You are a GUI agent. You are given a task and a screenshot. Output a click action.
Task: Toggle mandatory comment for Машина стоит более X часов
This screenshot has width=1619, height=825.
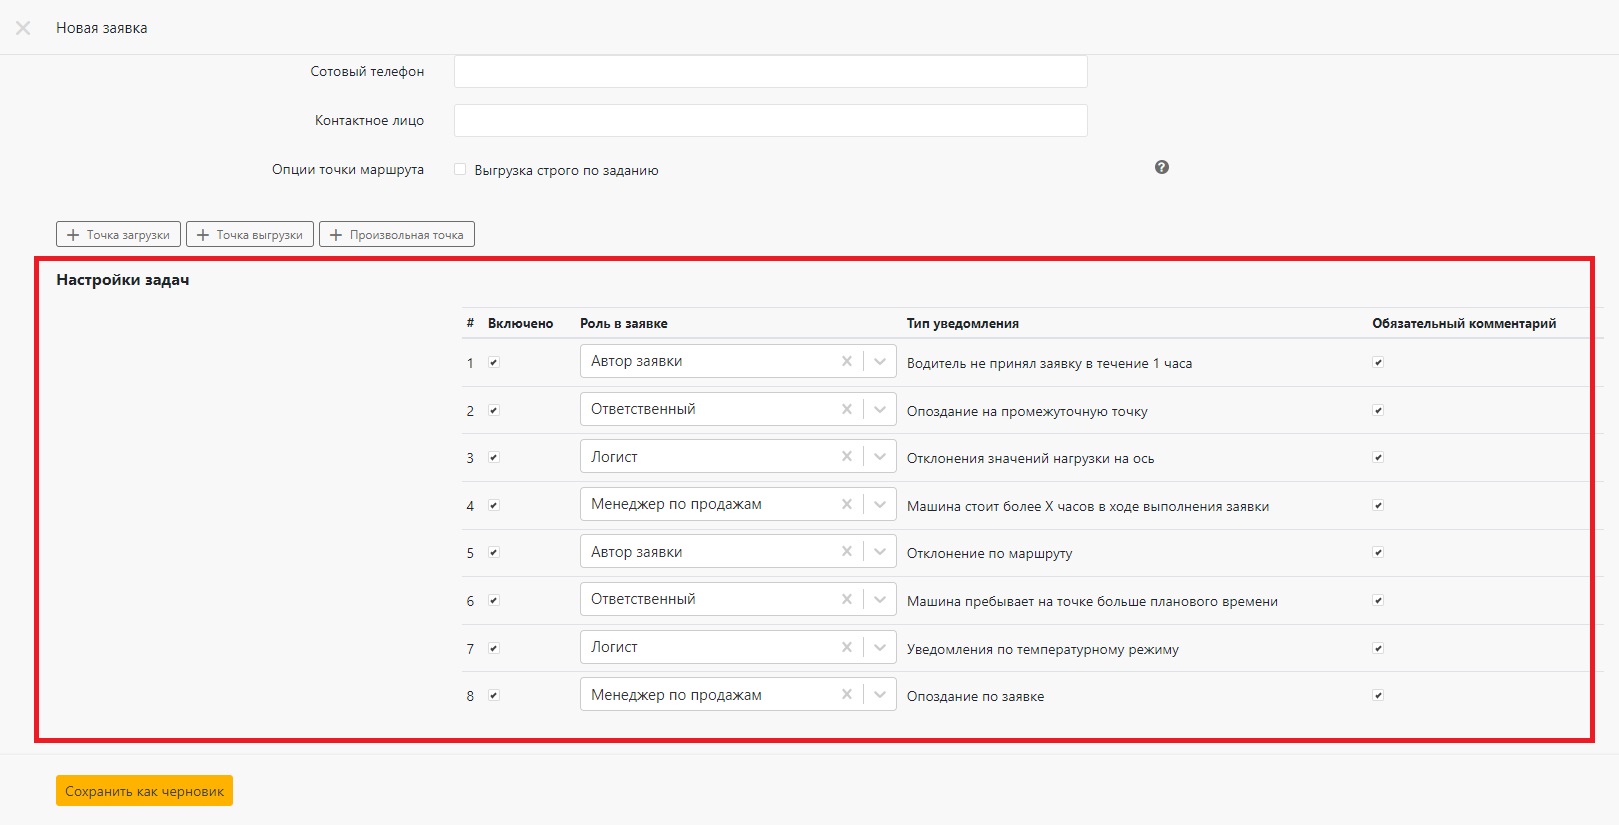coord(1378,505)
